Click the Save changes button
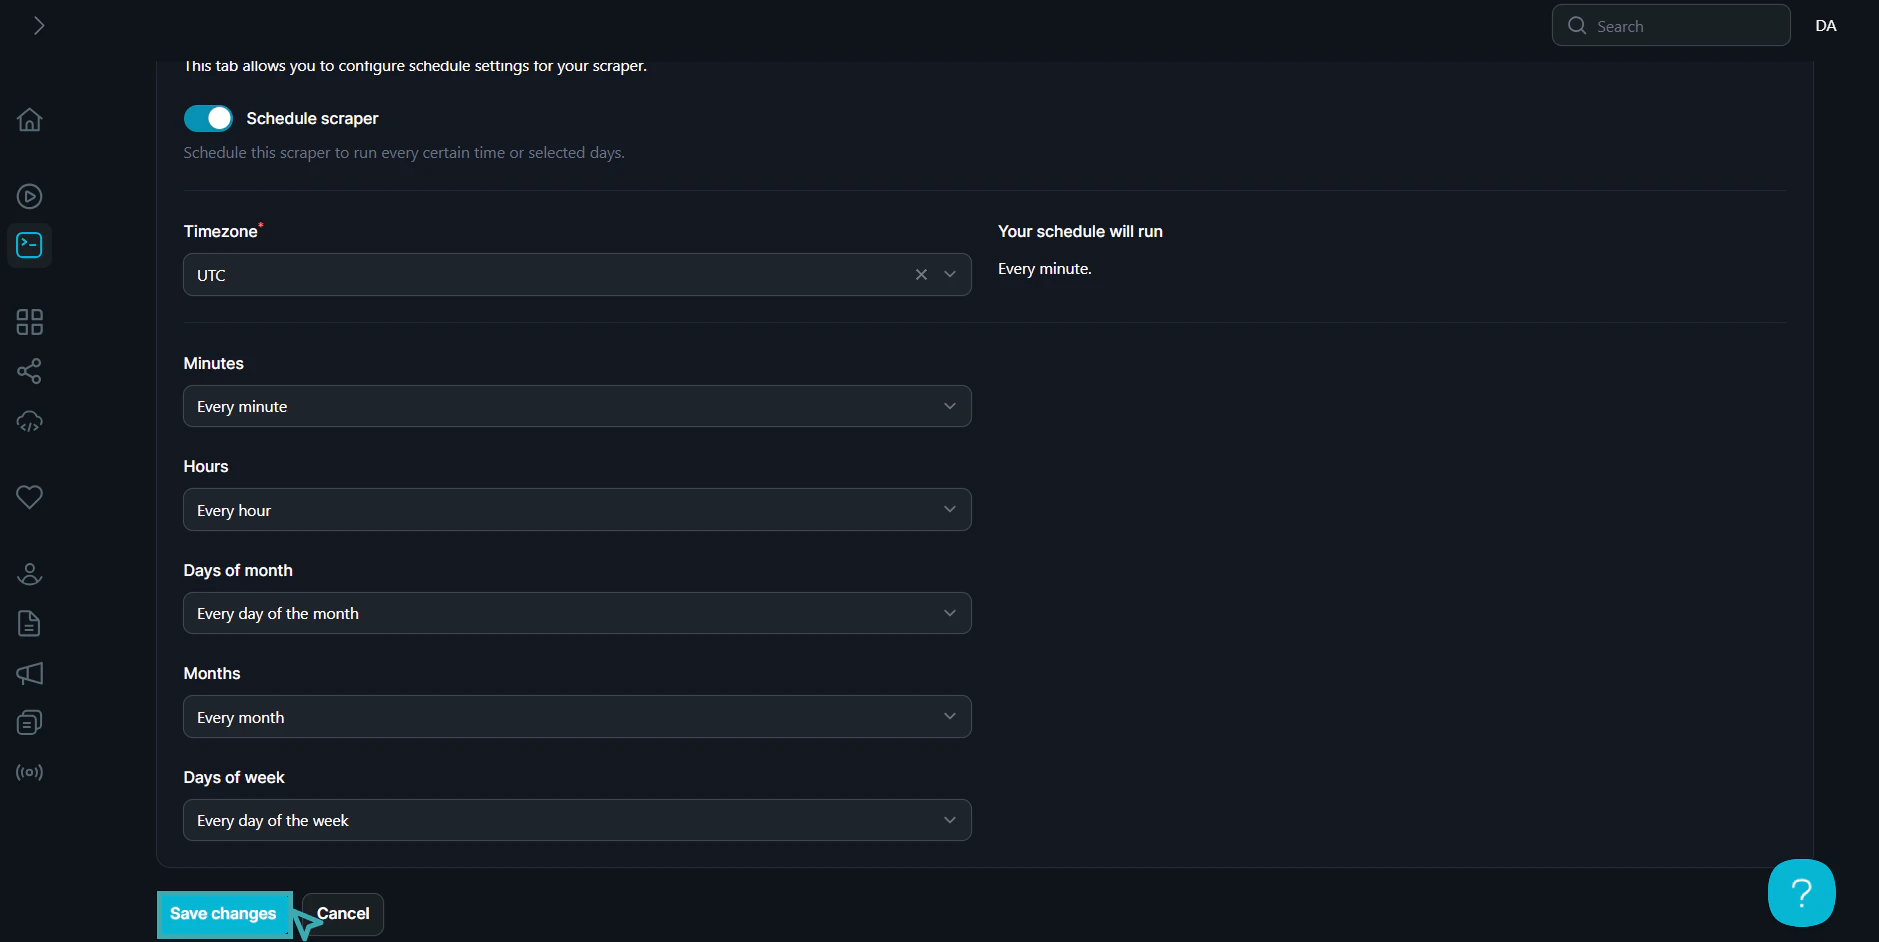 (223, 914)
